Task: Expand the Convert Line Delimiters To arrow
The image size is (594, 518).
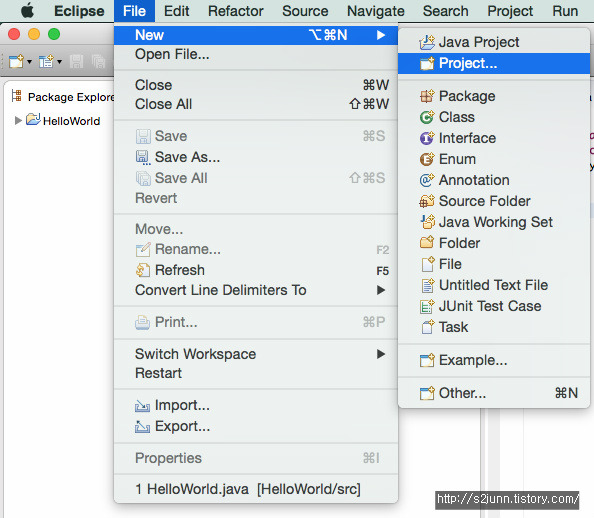Action: pyautogui.click(x=381, y=290)
